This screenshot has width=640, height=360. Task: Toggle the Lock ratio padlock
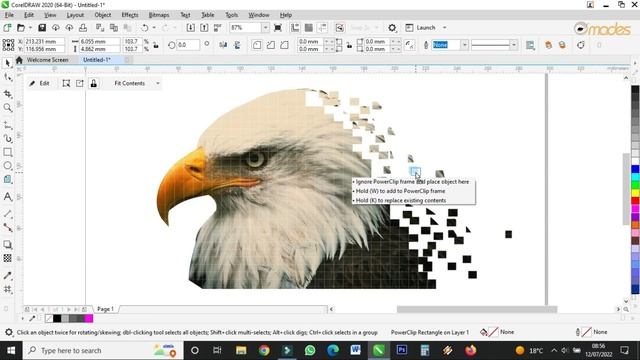156,45
